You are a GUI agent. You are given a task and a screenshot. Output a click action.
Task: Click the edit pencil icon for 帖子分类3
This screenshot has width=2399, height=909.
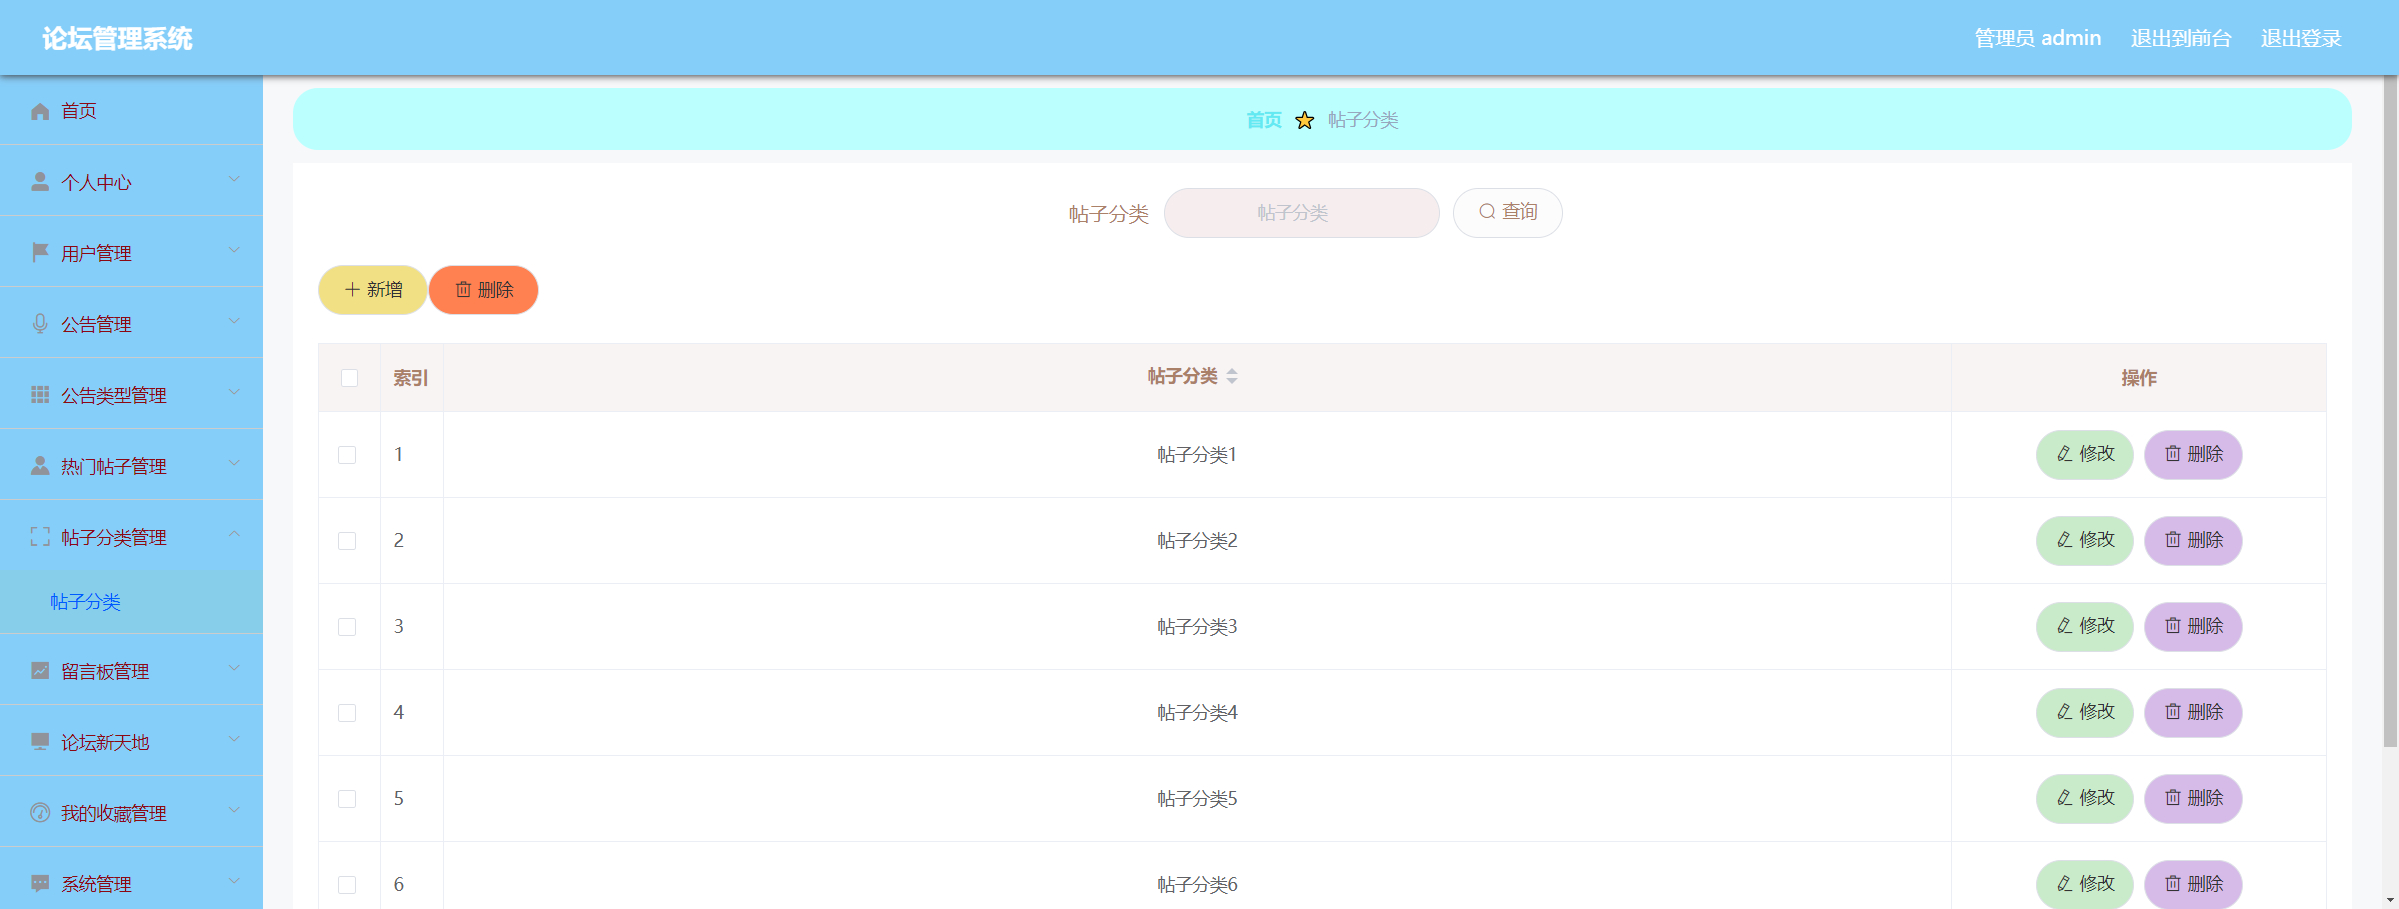2064,626
